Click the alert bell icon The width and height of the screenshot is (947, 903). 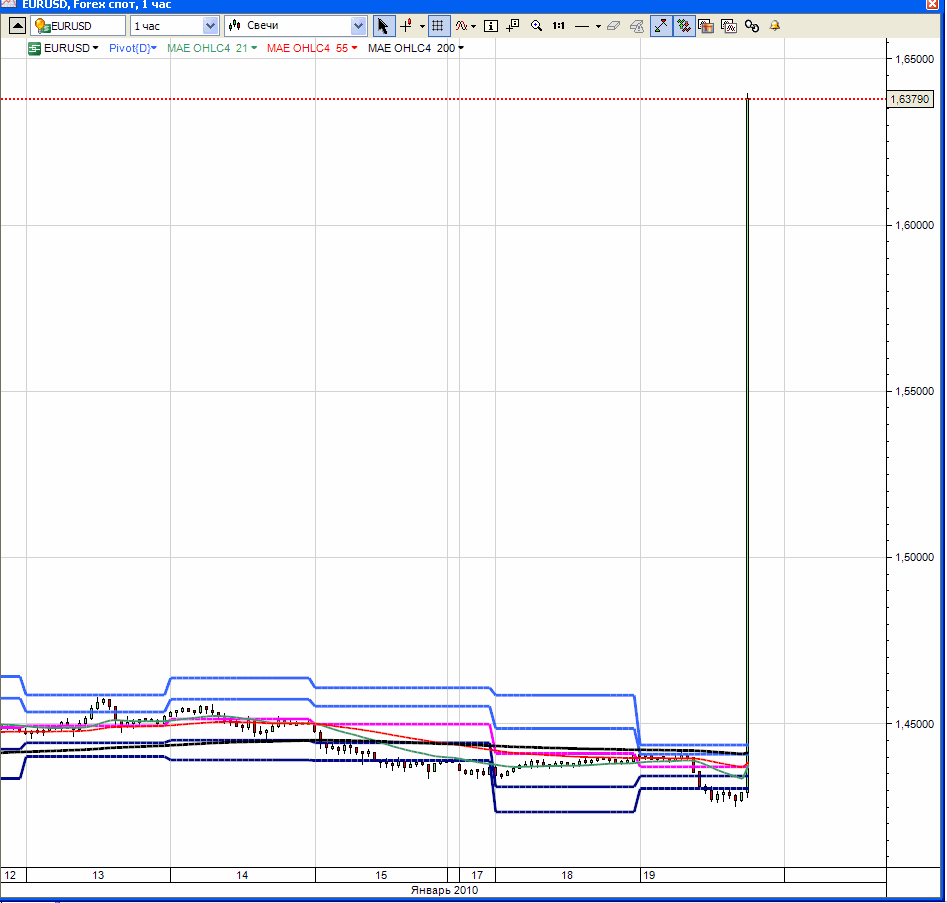click(775, 26)
